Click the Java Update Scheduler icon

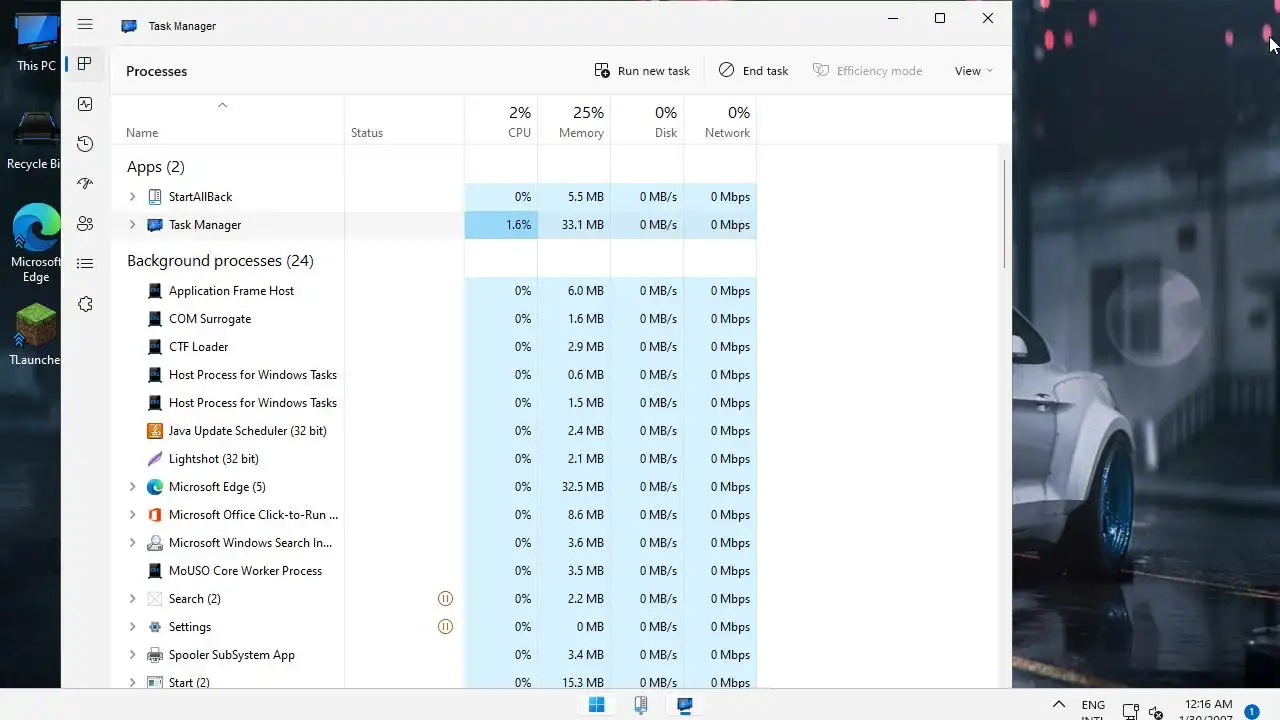[154, 431]
